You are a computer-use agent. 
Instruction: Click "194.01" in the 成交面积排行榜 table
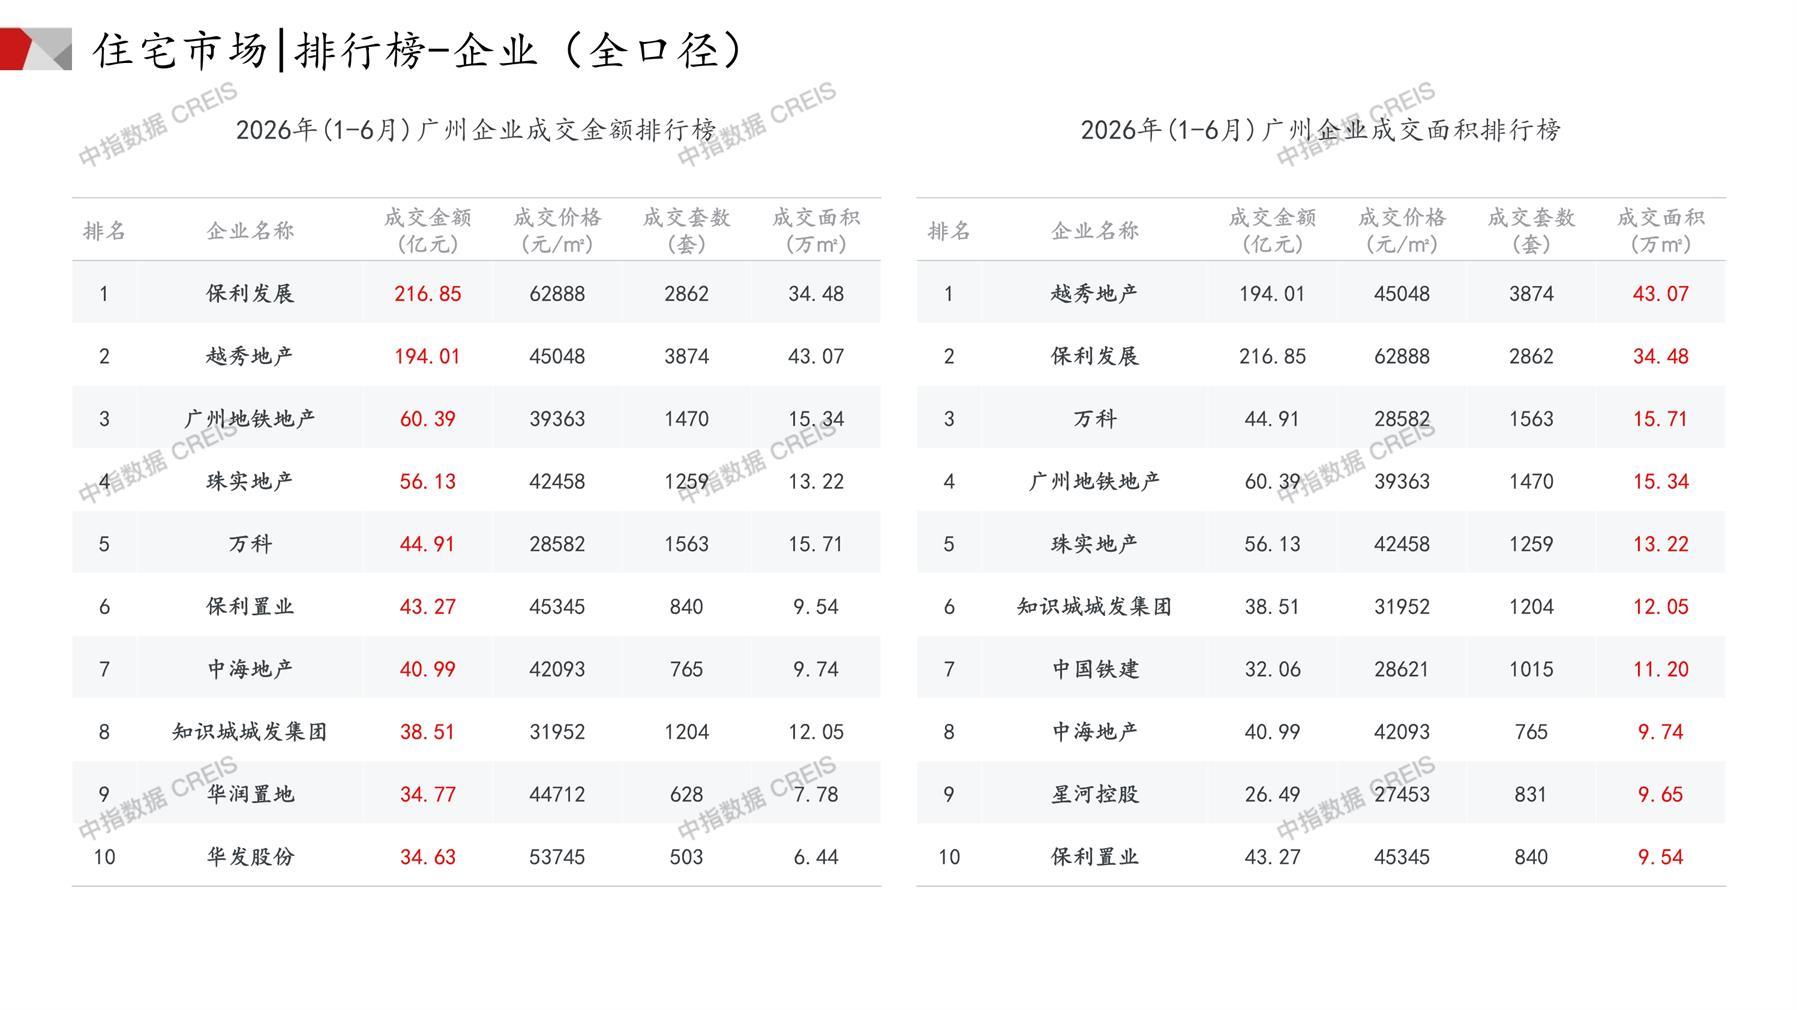1272,294
